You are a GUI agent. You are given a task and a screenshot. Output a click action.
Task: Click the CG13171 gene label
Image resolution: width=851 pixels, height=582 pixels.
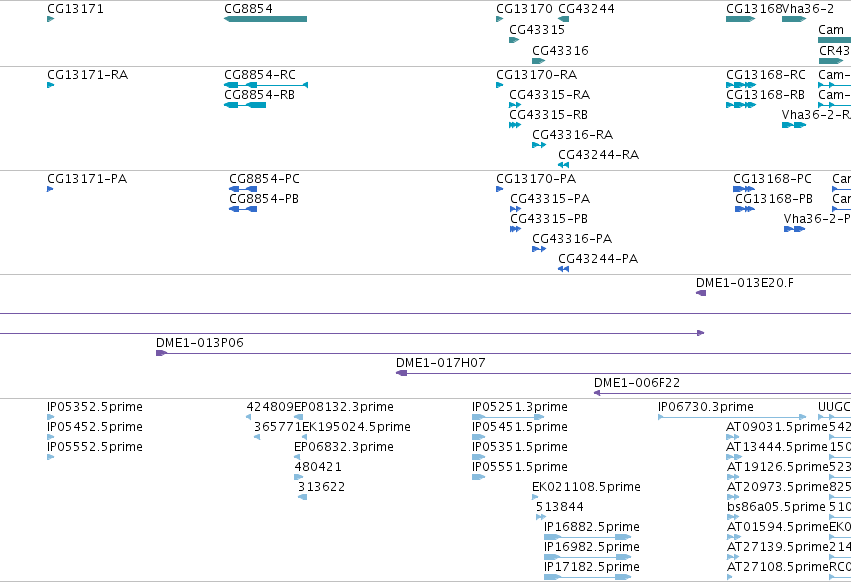(x=75, y=9)
